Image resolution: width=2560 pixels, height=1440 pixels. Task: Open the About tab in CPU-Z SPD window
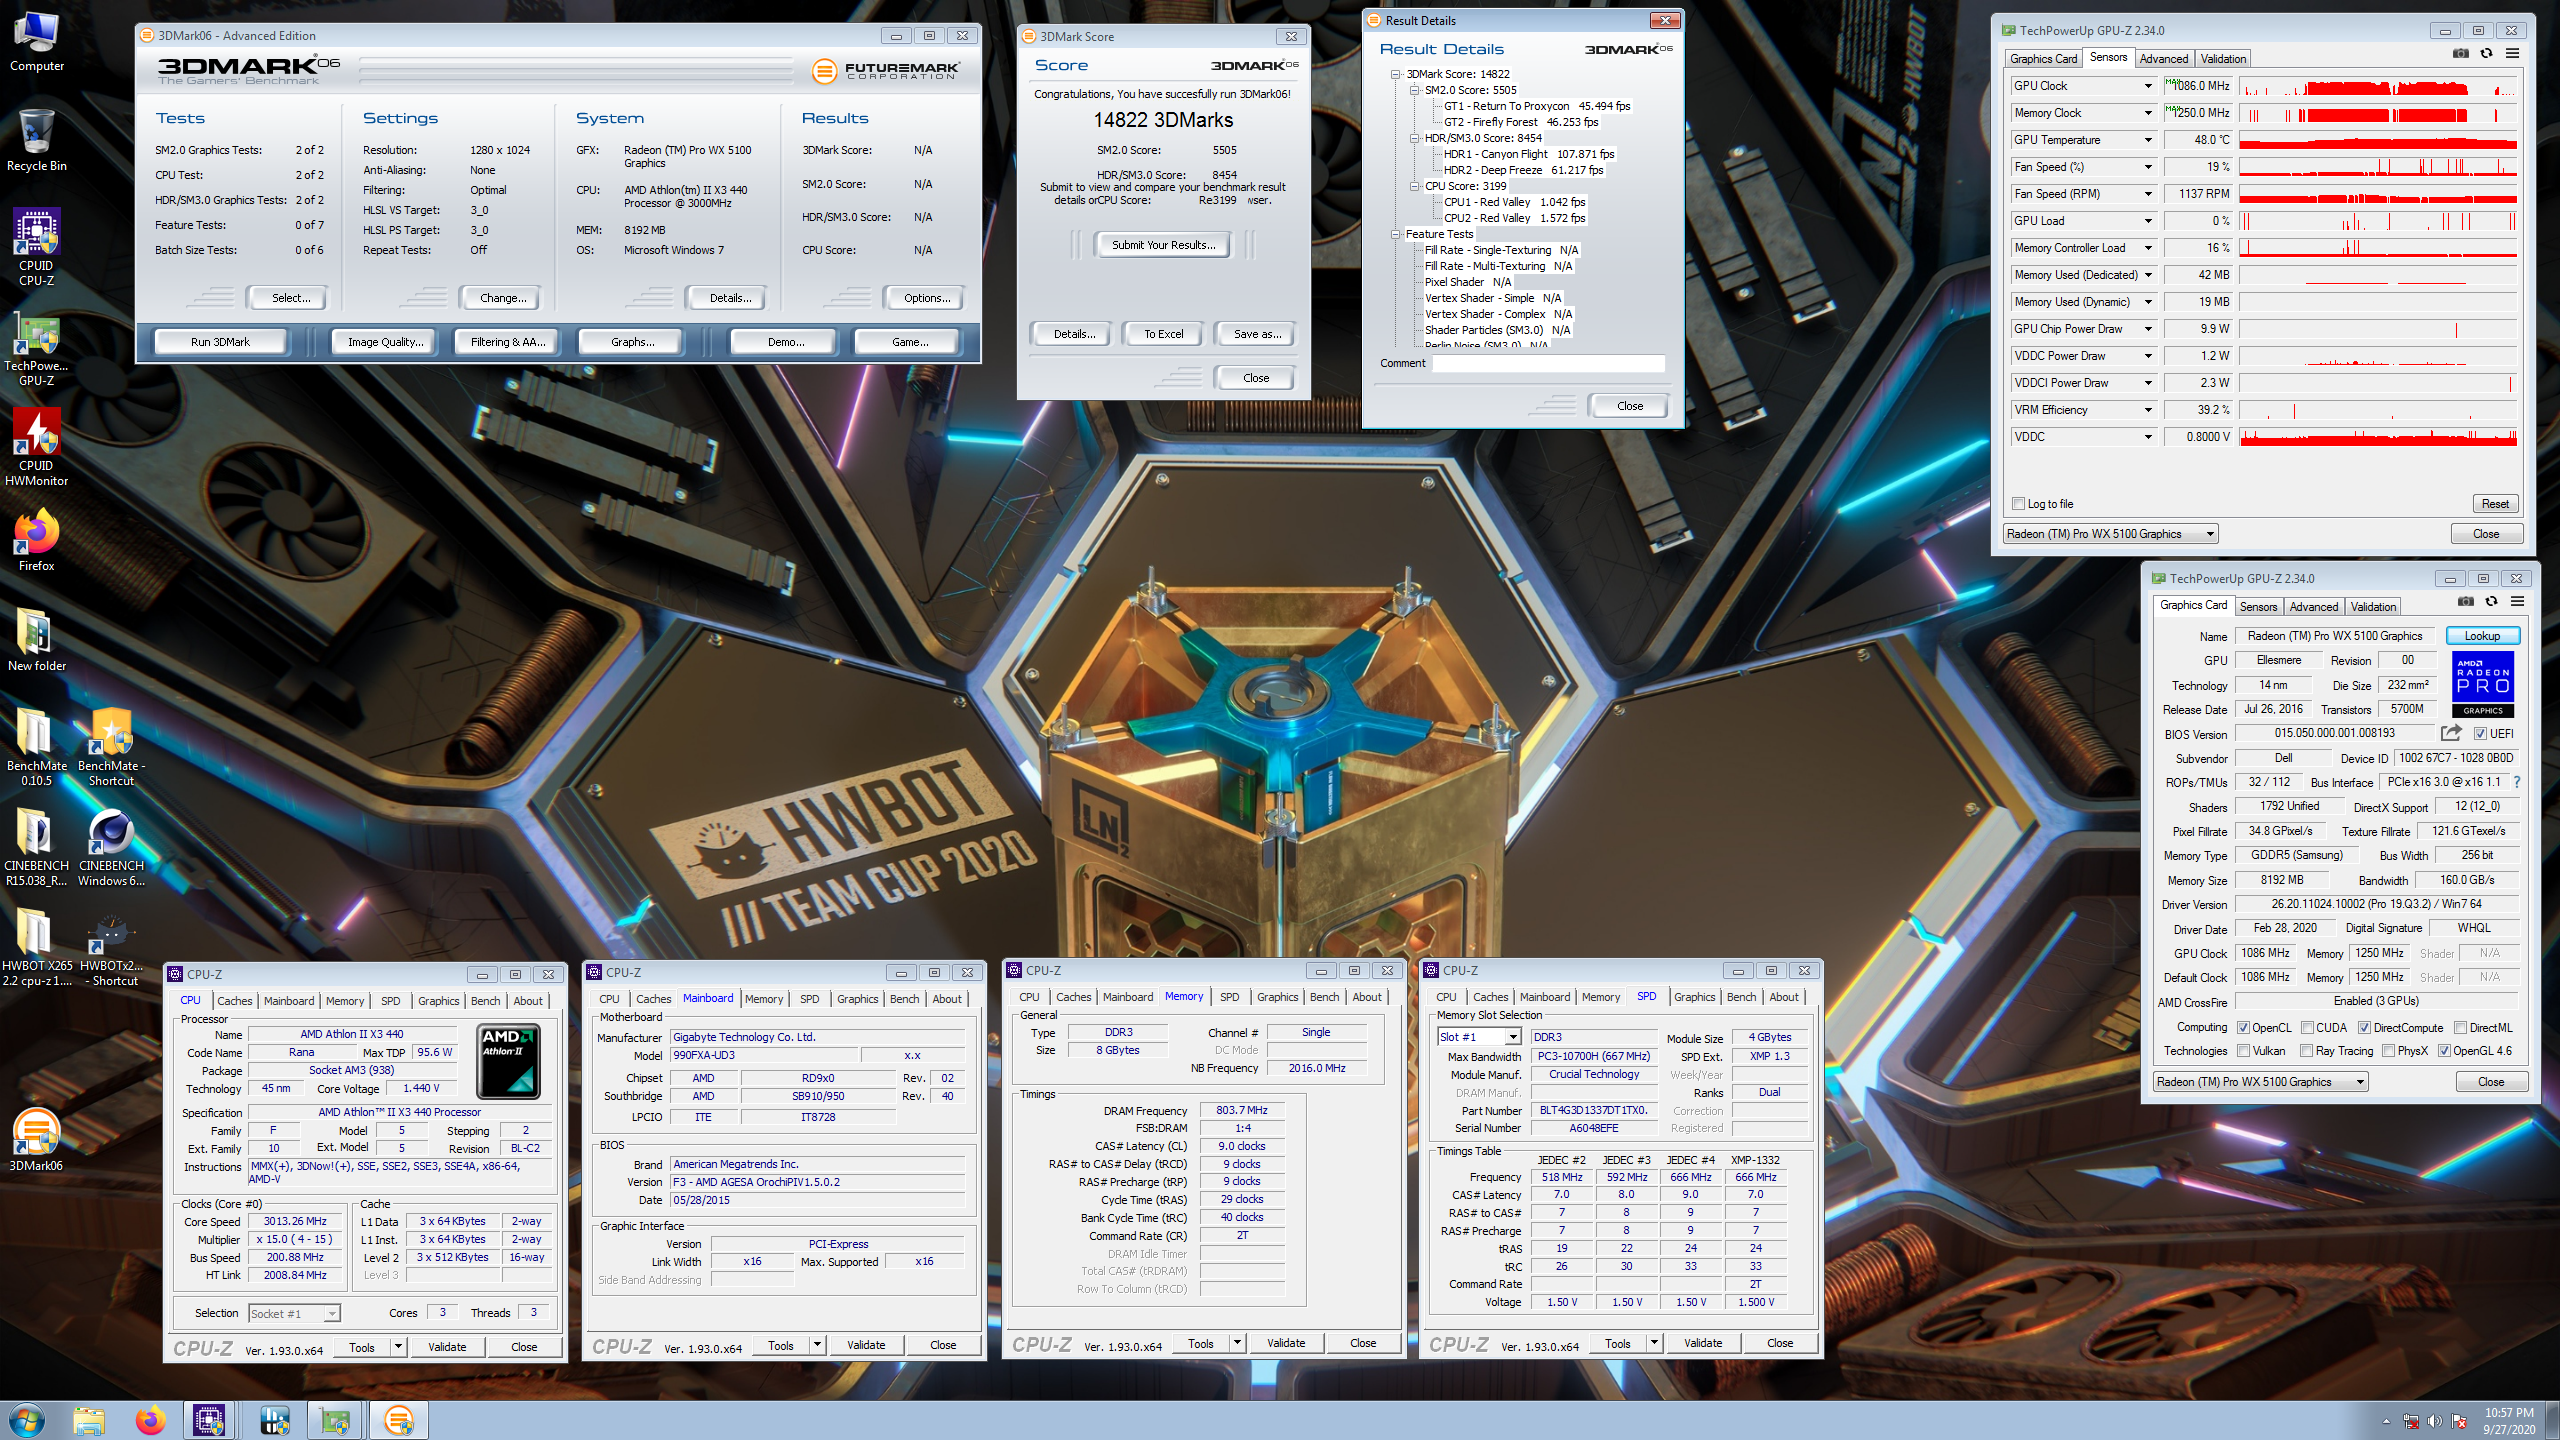1784,997
